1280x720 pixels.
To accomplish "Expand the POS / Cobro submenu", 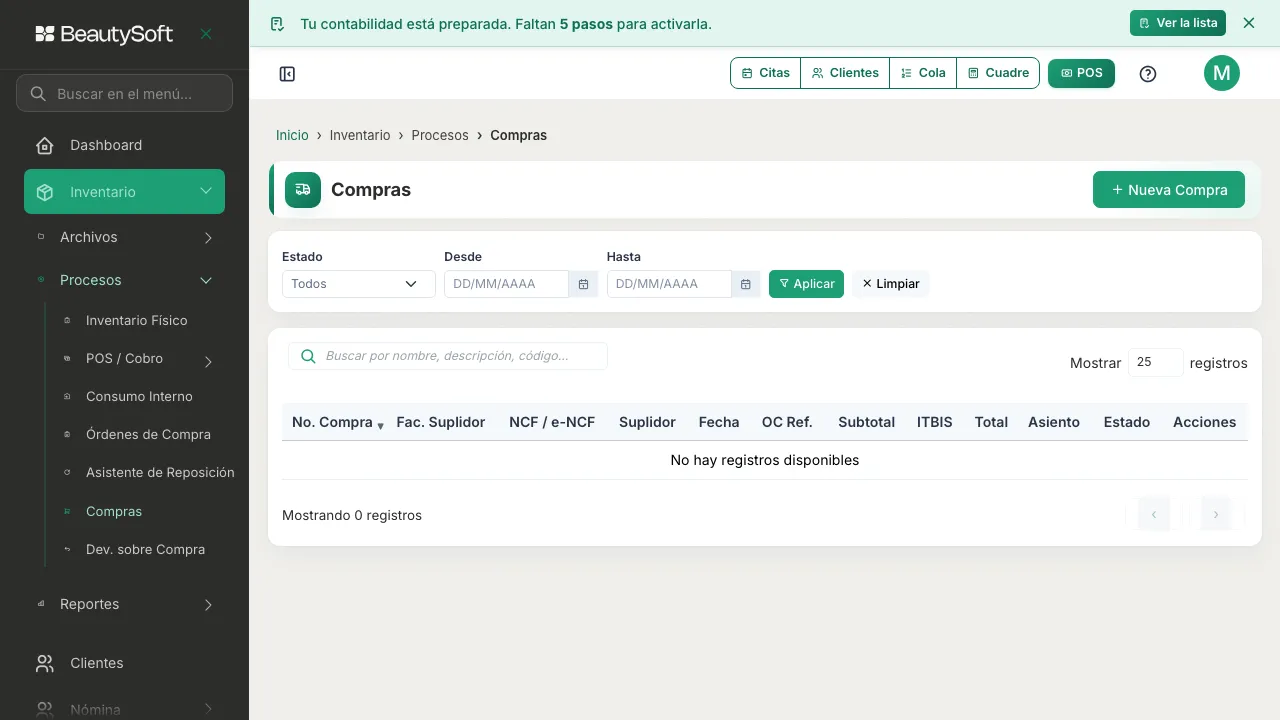I will tap(208, 362).
